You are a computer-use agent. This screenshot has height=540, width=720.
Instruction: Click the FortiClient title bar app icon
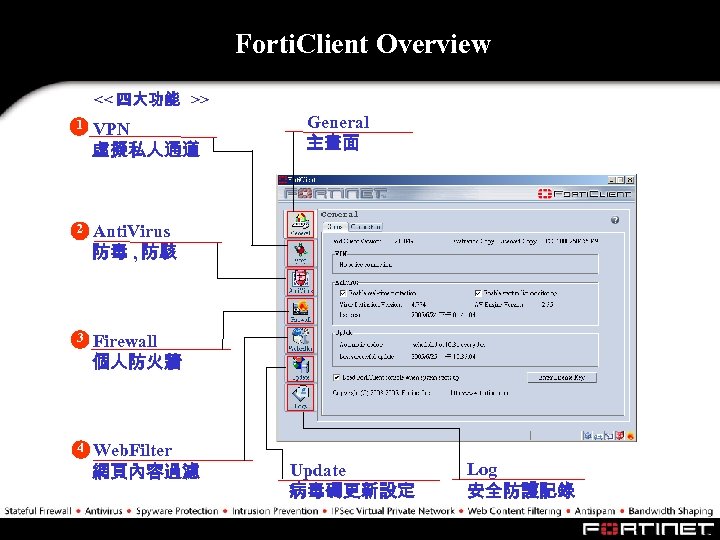pos(283,179)
